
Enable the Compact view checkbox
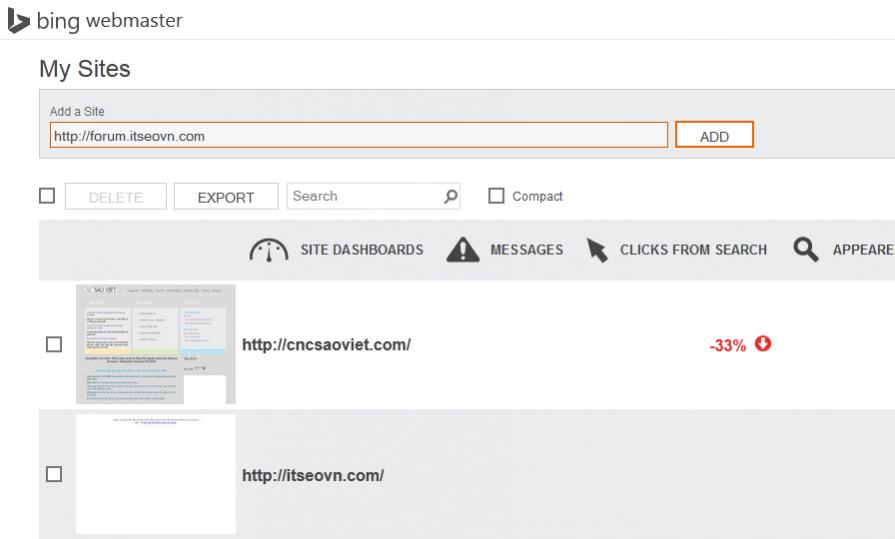point(496,196)
